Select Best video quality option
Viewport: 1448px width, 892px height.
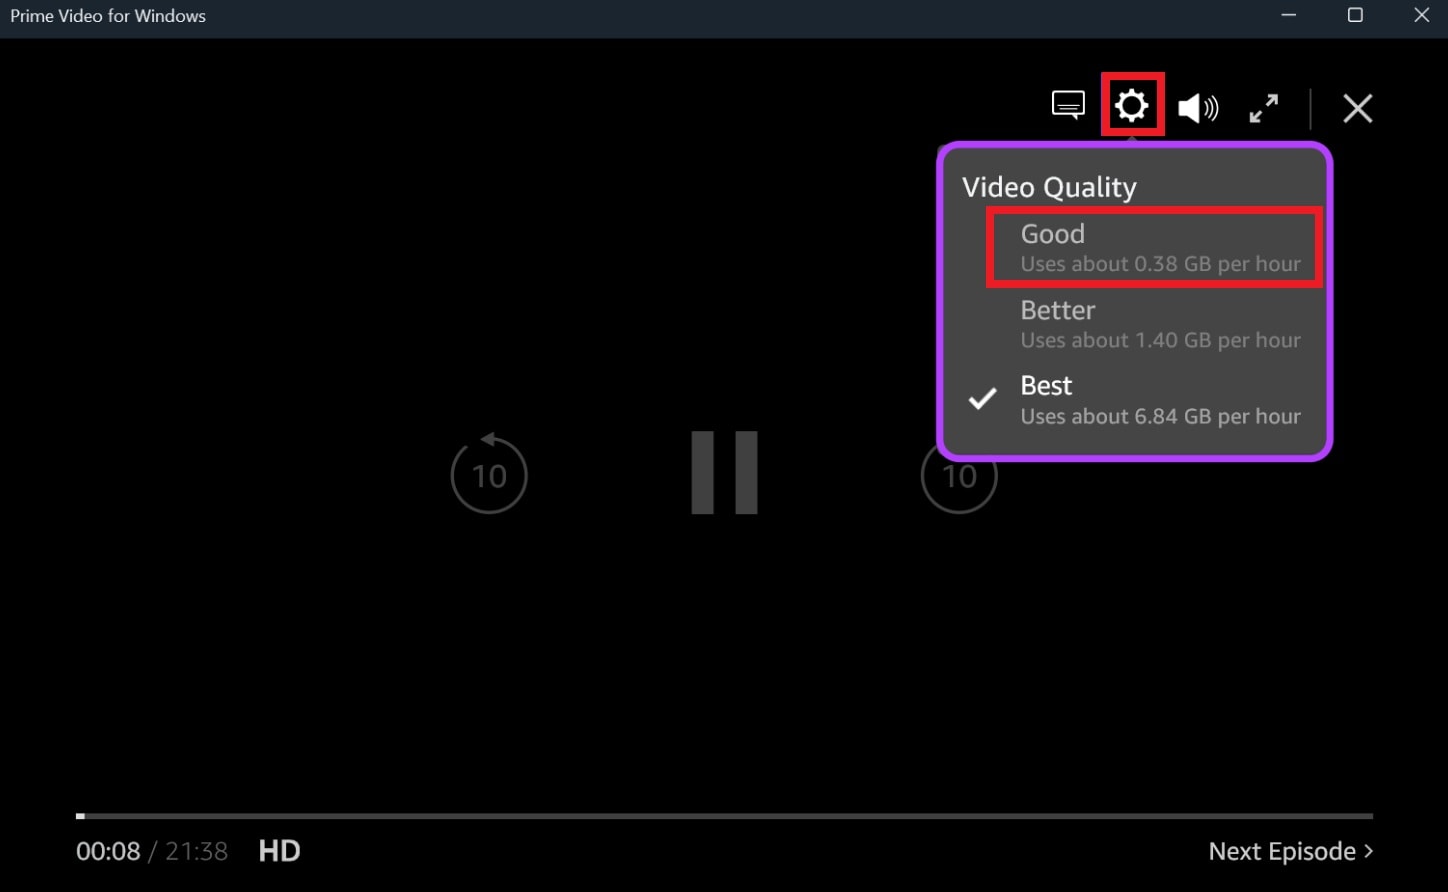coord(1135,400)
